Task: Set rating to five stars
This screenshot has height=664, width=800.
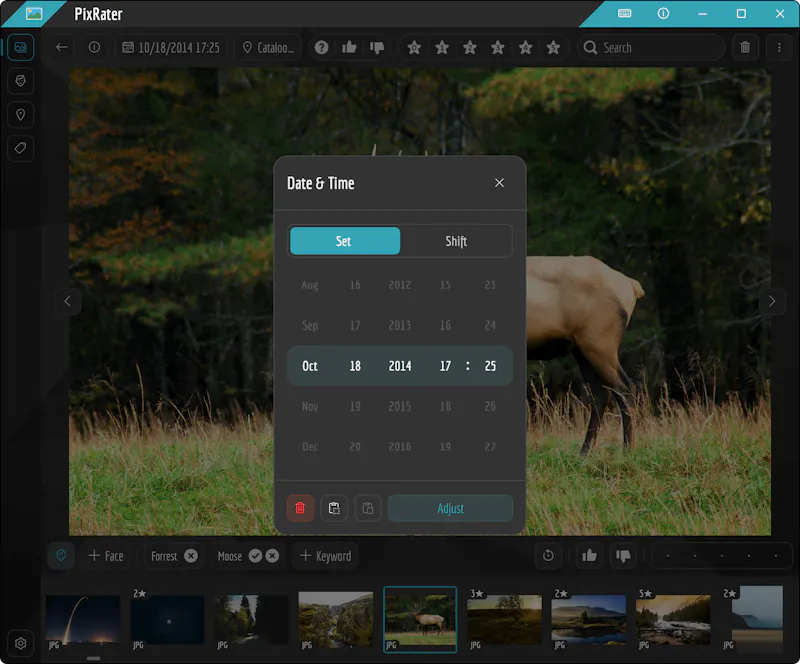Action: tap(553, 47)
